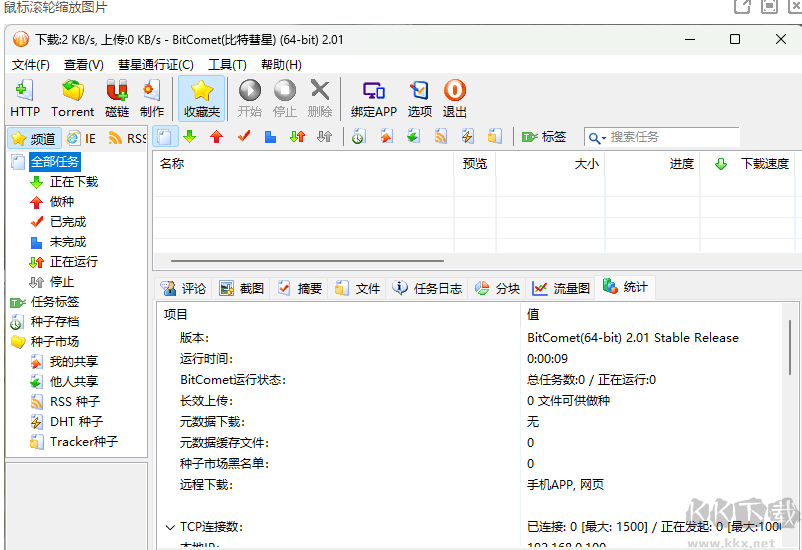Switch to the RSS sidebar tab
The image size is (802, 550).
[x=127, y=138]
